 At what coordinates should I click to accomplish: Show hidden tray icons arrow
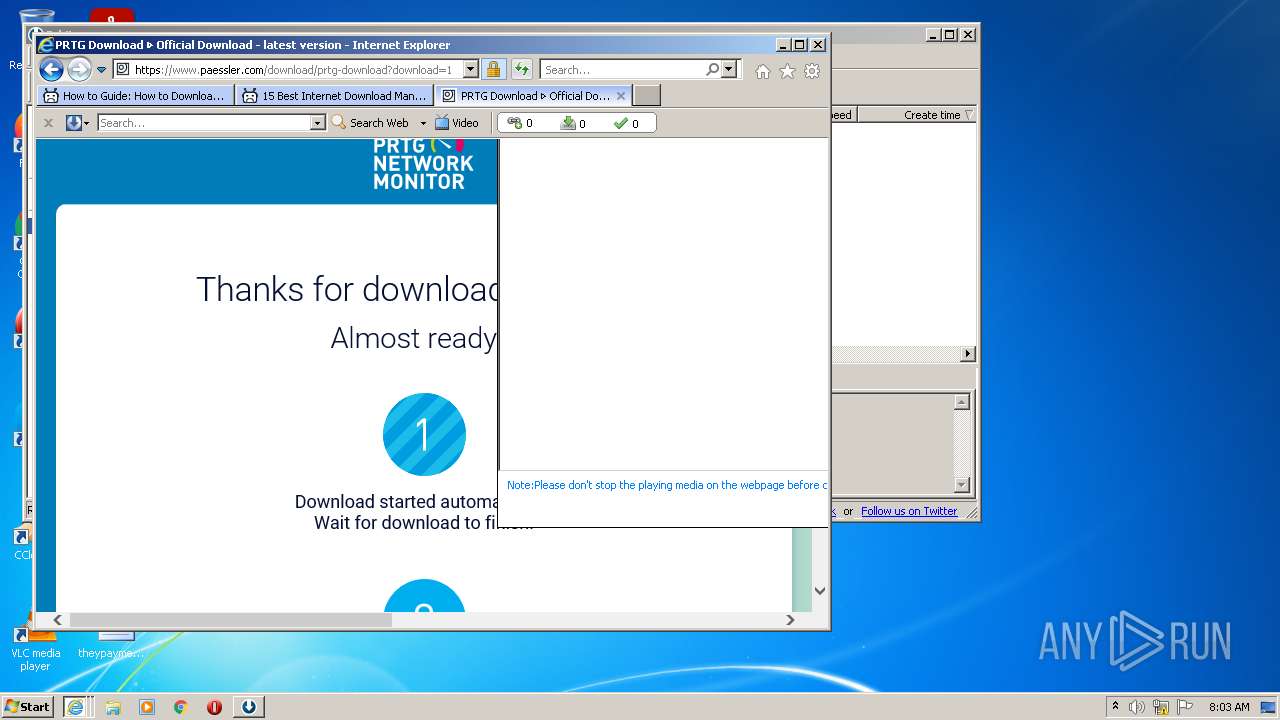tap(1115, 706)
